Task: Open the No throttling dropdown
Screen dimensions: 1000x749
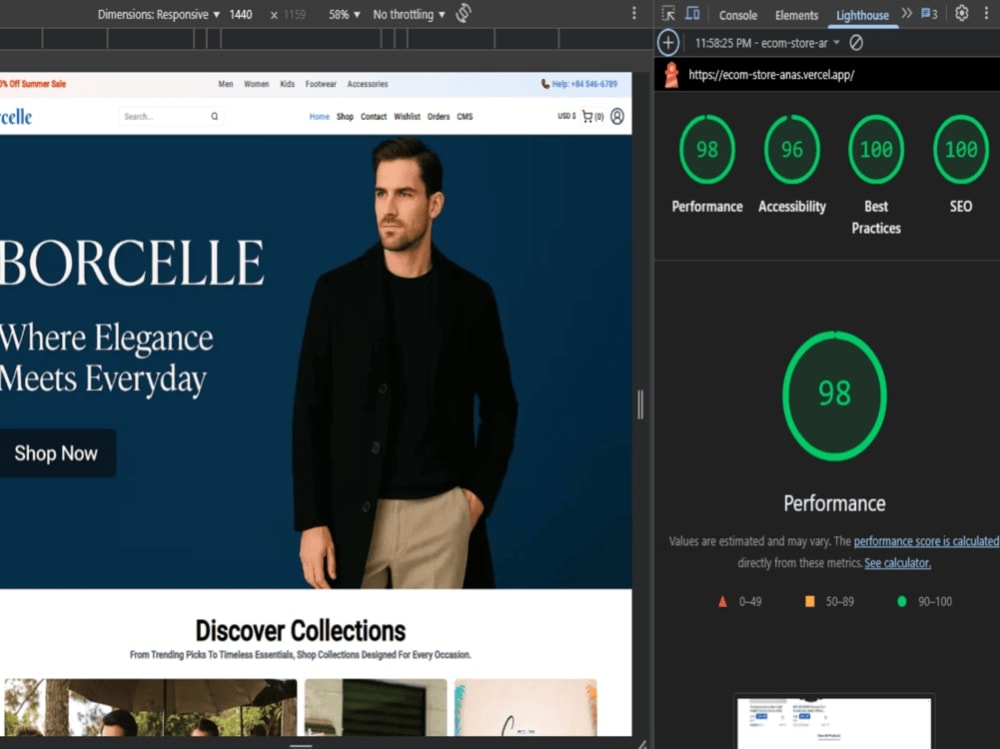Action: click(x=409, y=14)
